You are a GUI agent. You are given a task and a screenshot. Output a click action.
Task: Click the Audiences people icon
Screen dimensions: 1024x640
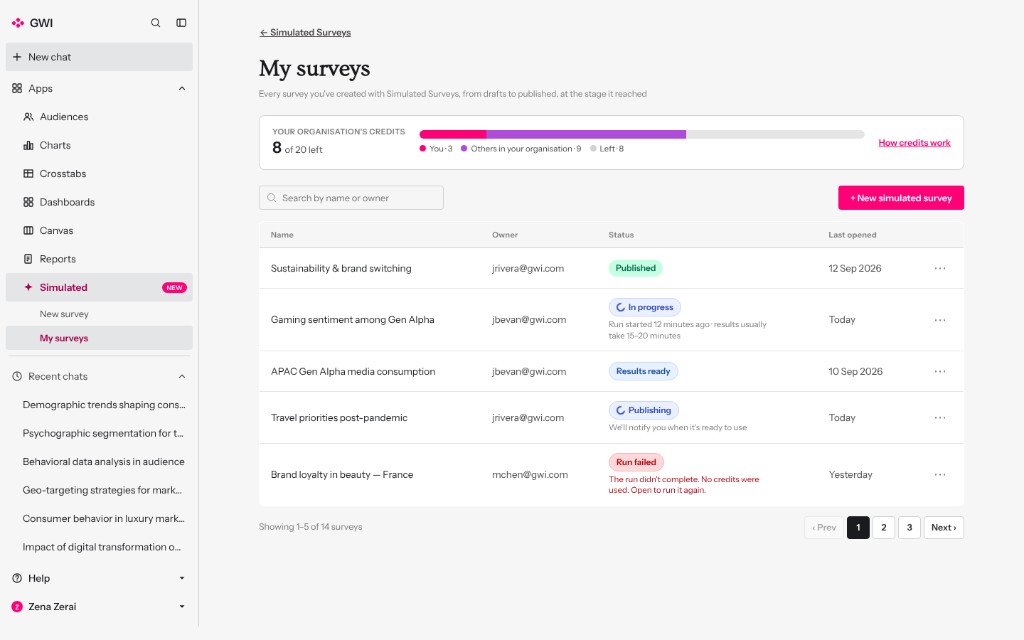(x=28, y=117)
